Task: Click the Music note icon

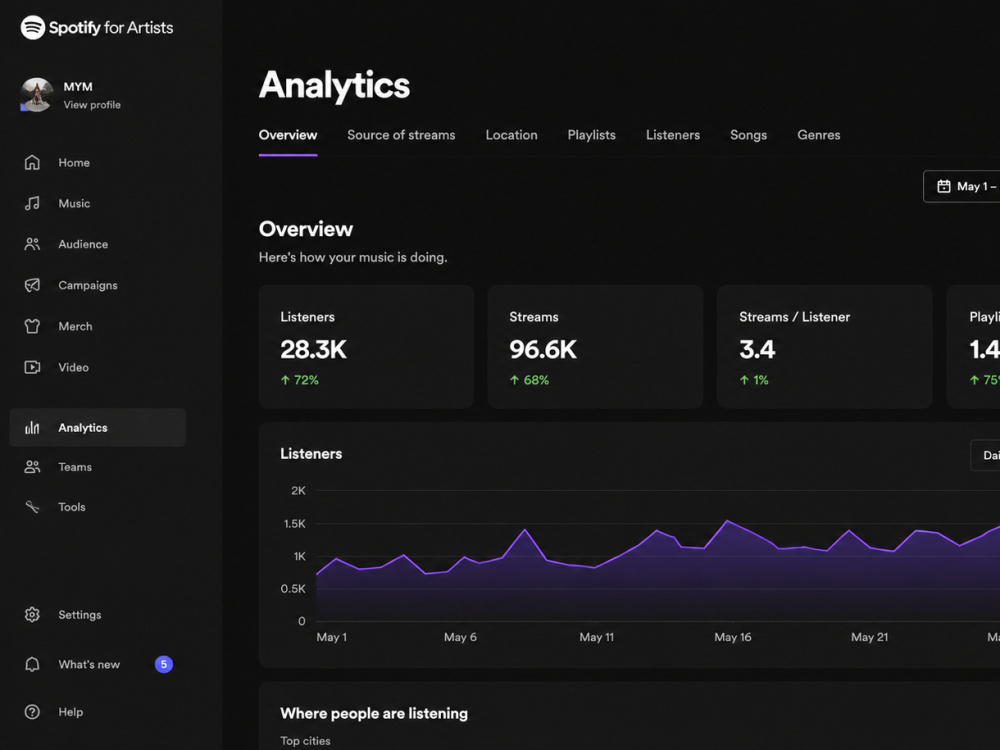Action: [x=32, y=203]
